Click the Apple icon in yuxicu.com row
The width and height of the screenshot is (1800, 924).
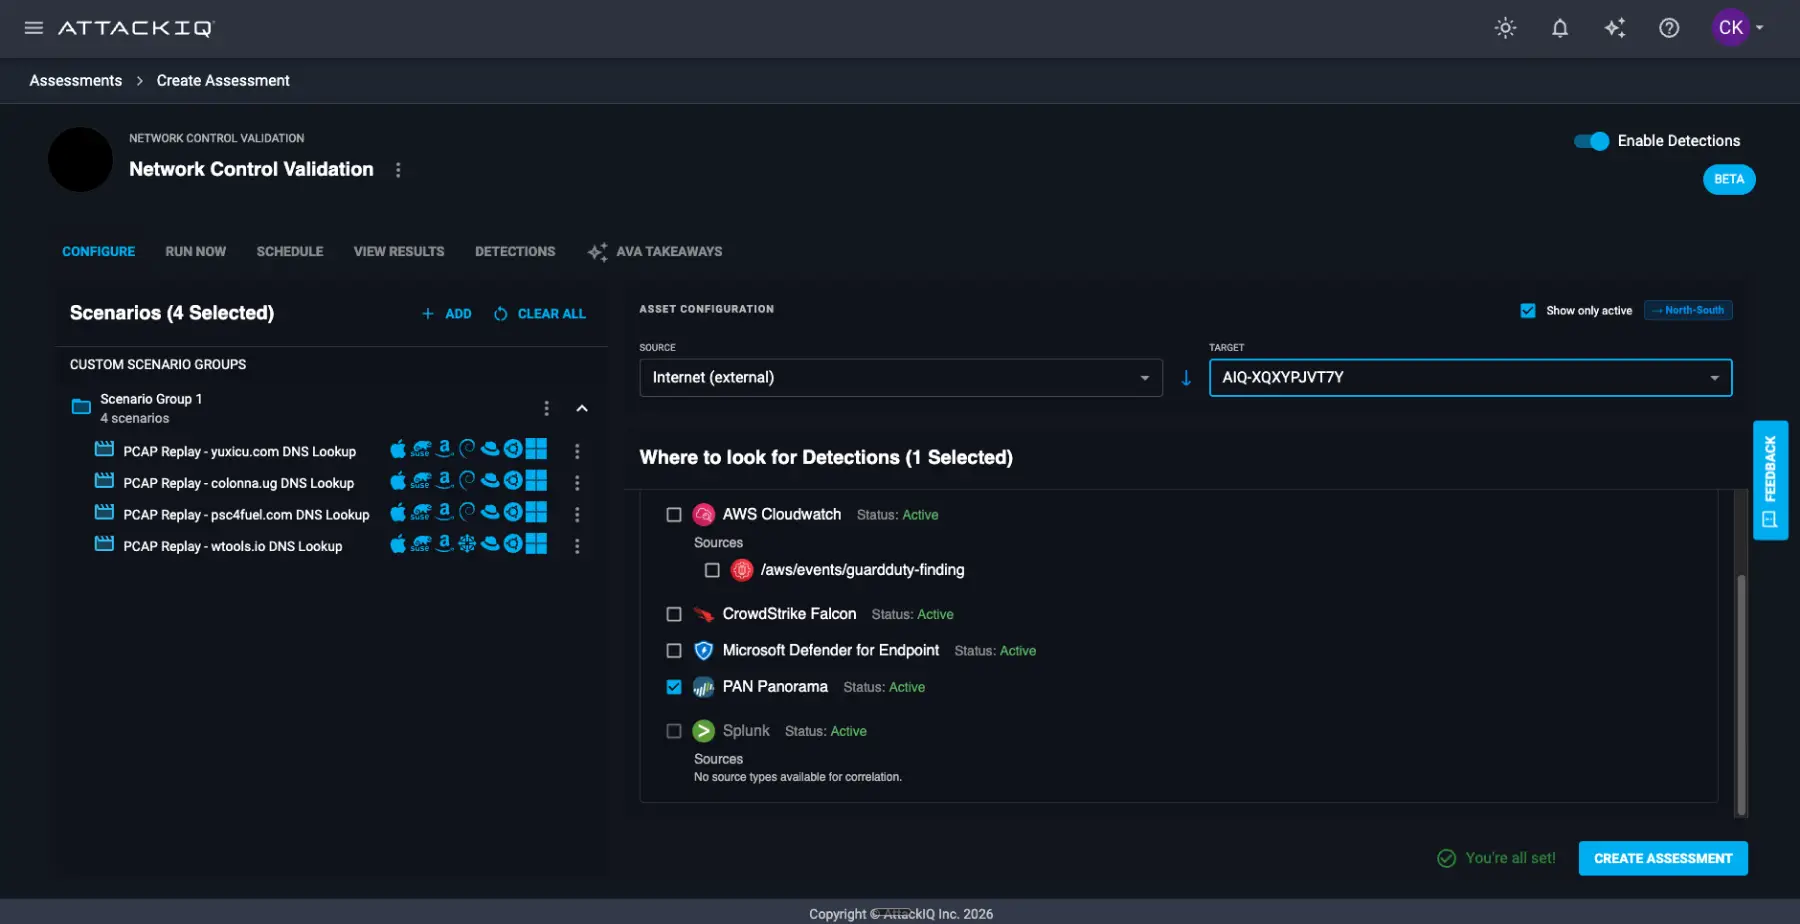(398, 449)
